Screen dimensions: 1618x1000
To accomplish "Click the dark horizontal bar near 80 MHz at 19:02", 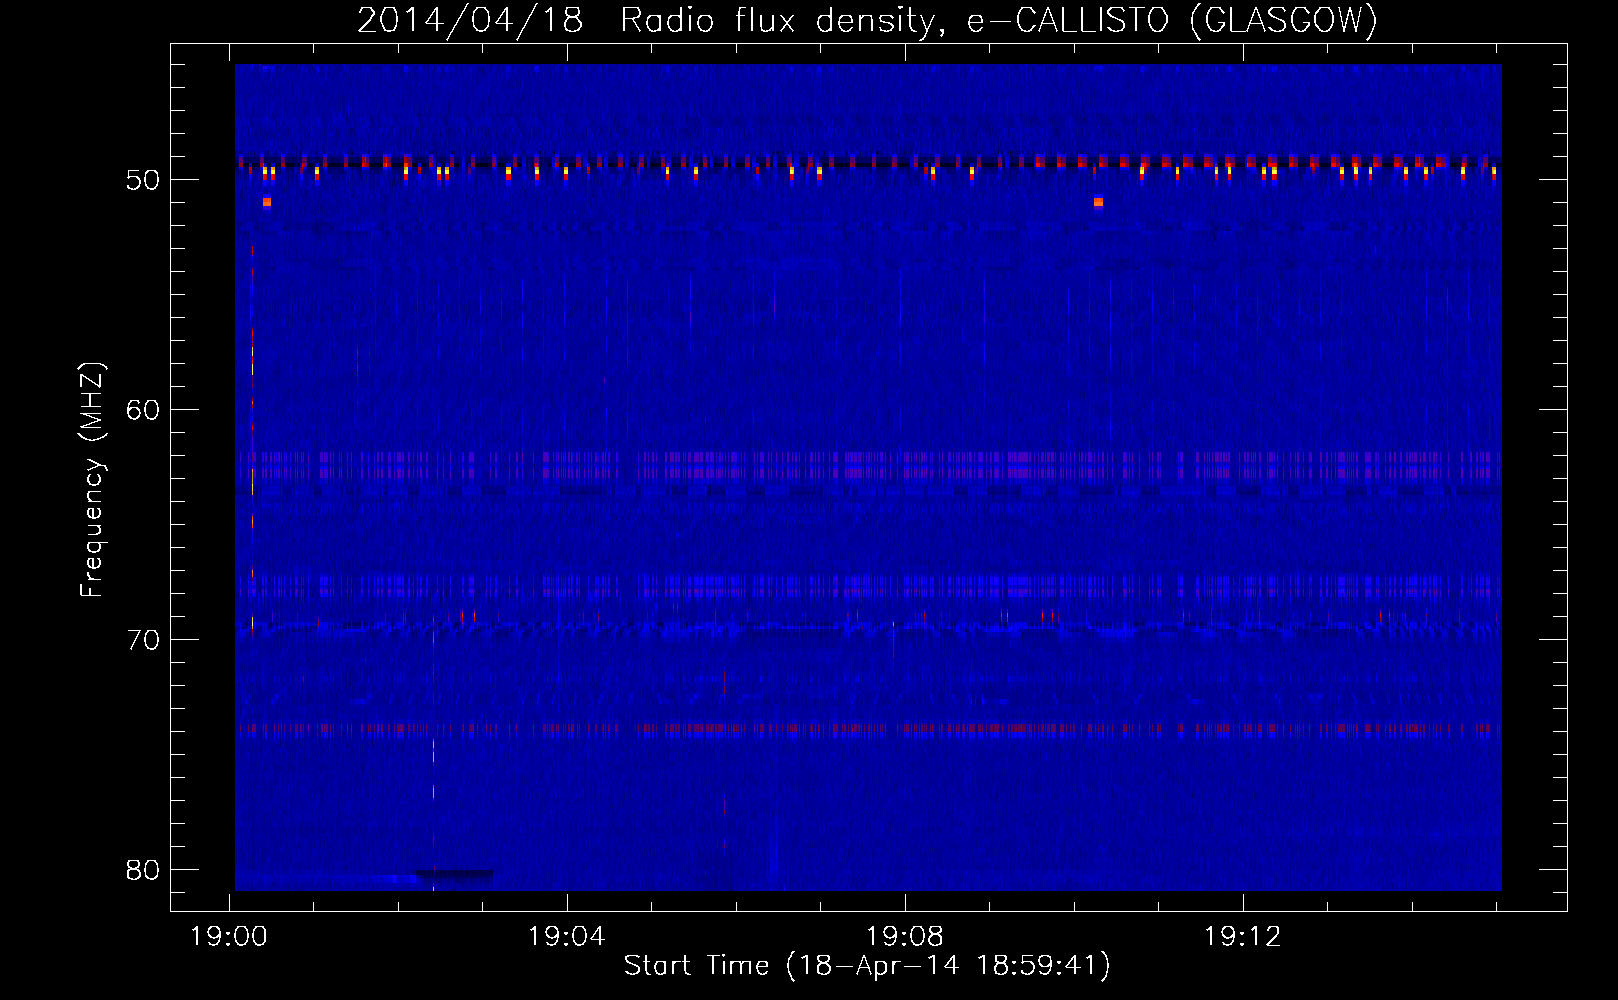I will coord(455,874).
